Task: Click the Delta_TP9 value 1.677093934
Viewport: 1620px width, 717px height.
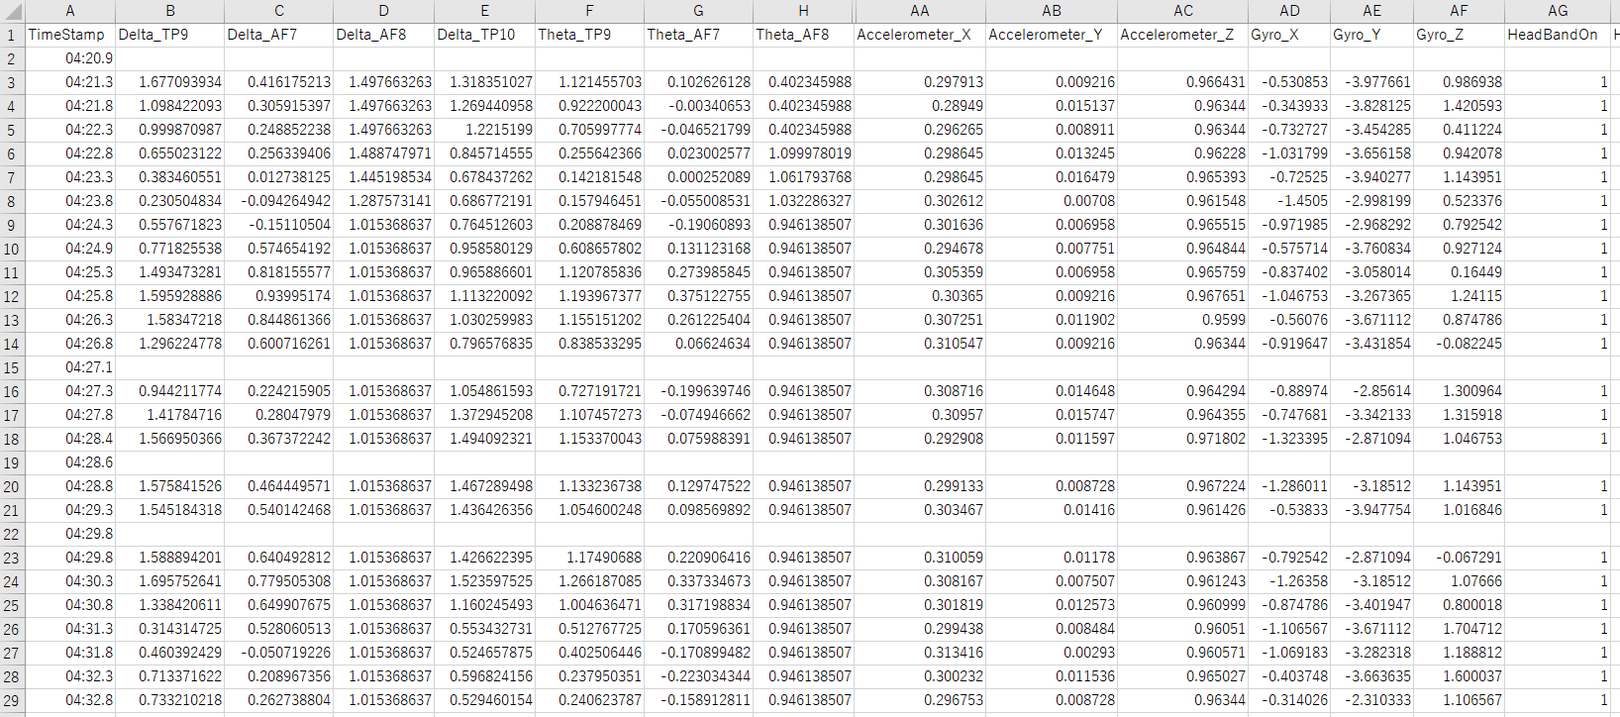Action: click(170, 82)
